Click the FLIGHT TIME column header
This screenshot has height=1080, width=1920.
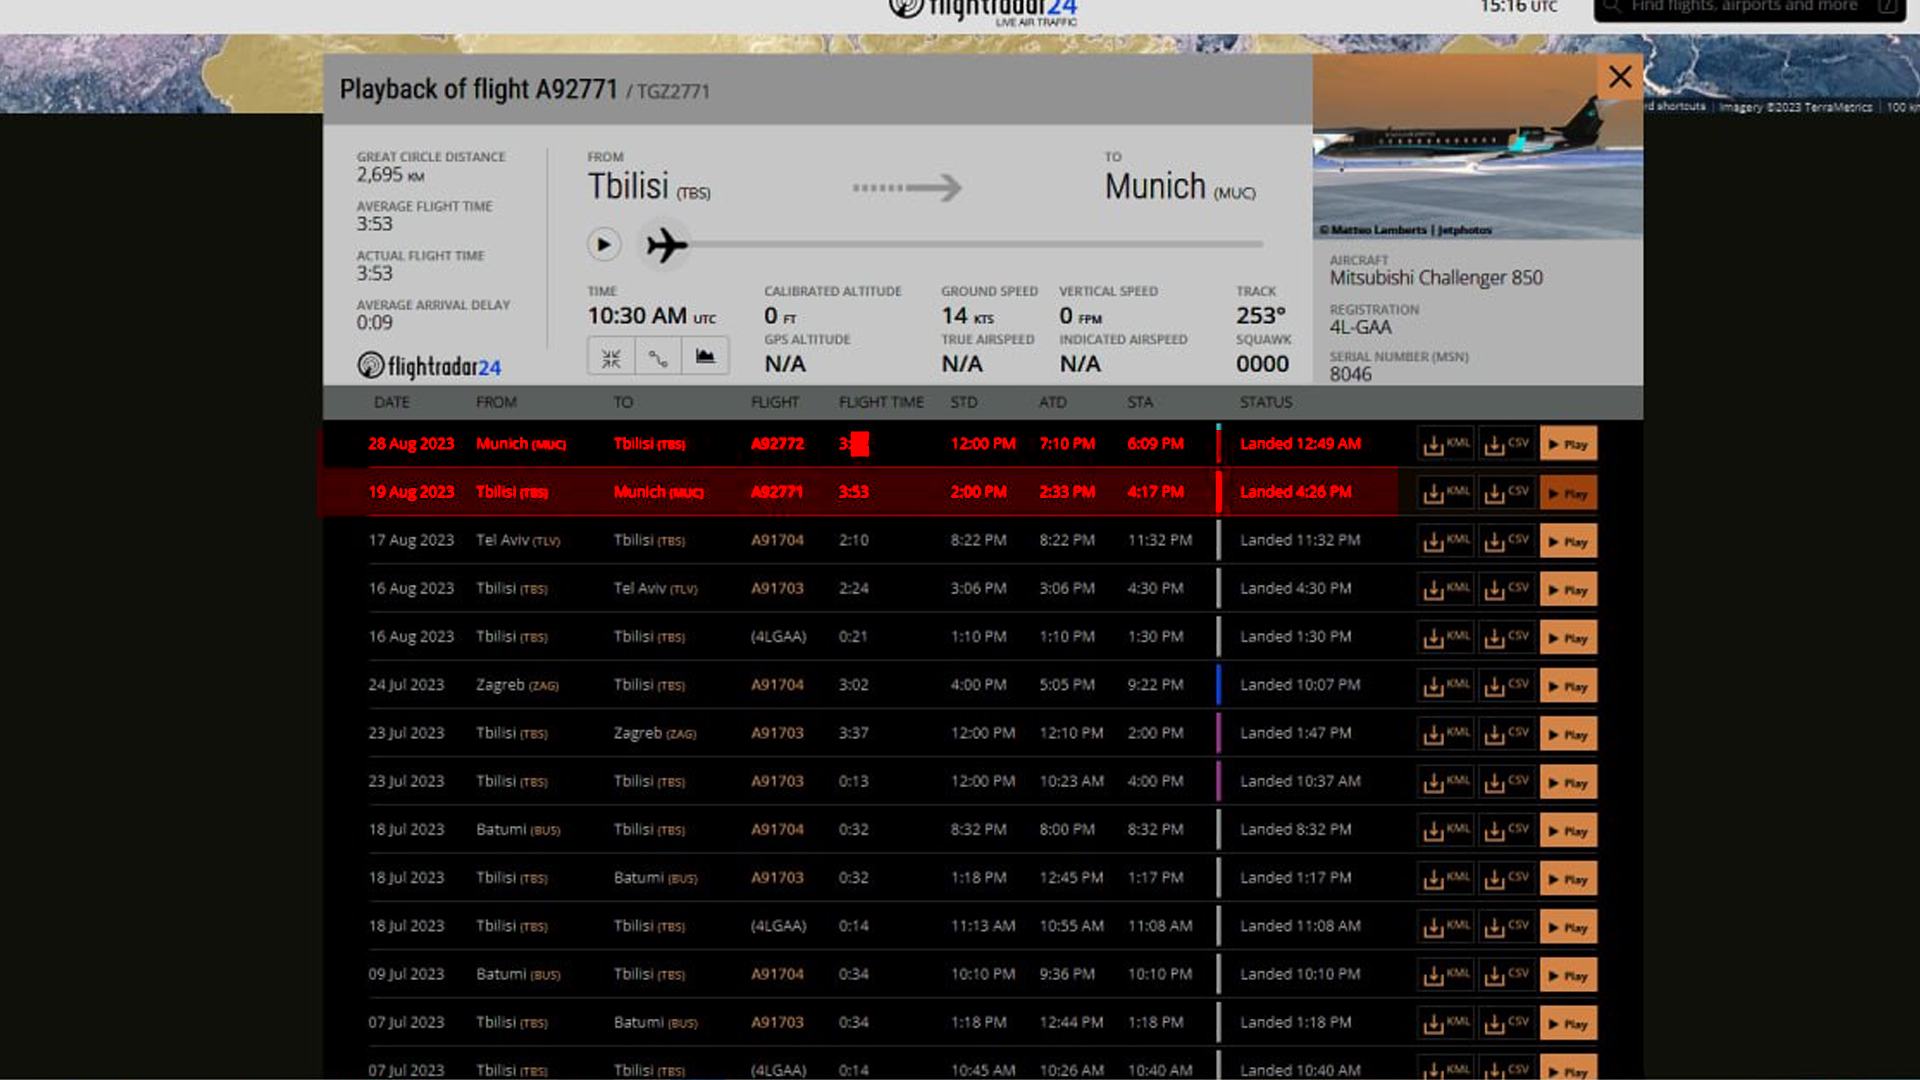881,402
